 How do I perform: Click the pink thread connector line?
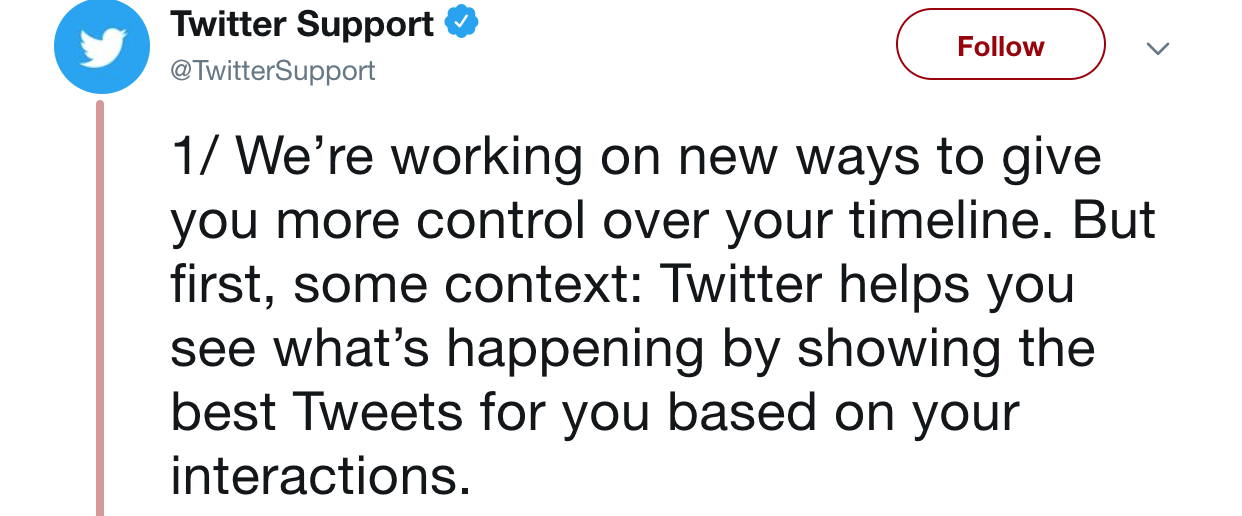click(100, 308)
